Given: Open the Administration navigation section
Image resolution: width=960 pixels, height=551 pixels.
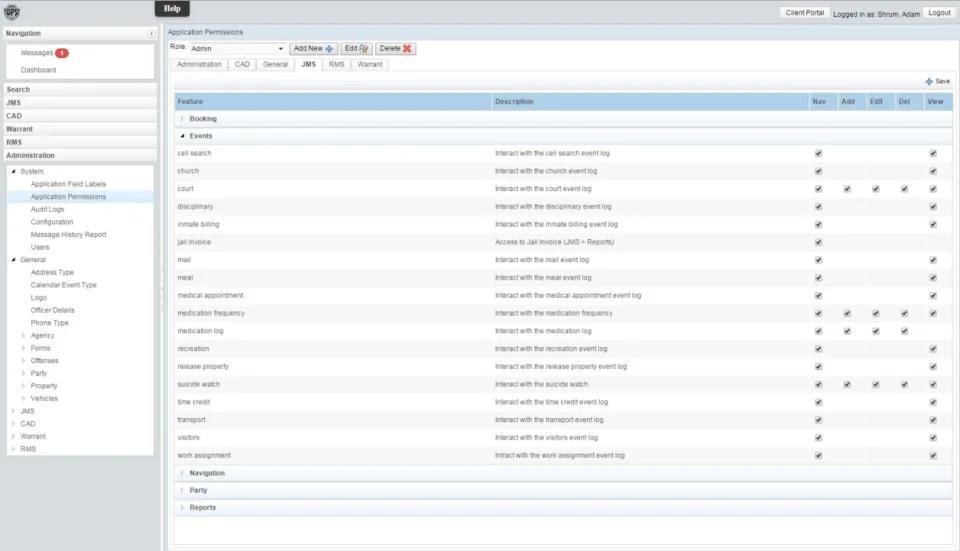Looking at the screenshot, I should [x=80, y=156].
